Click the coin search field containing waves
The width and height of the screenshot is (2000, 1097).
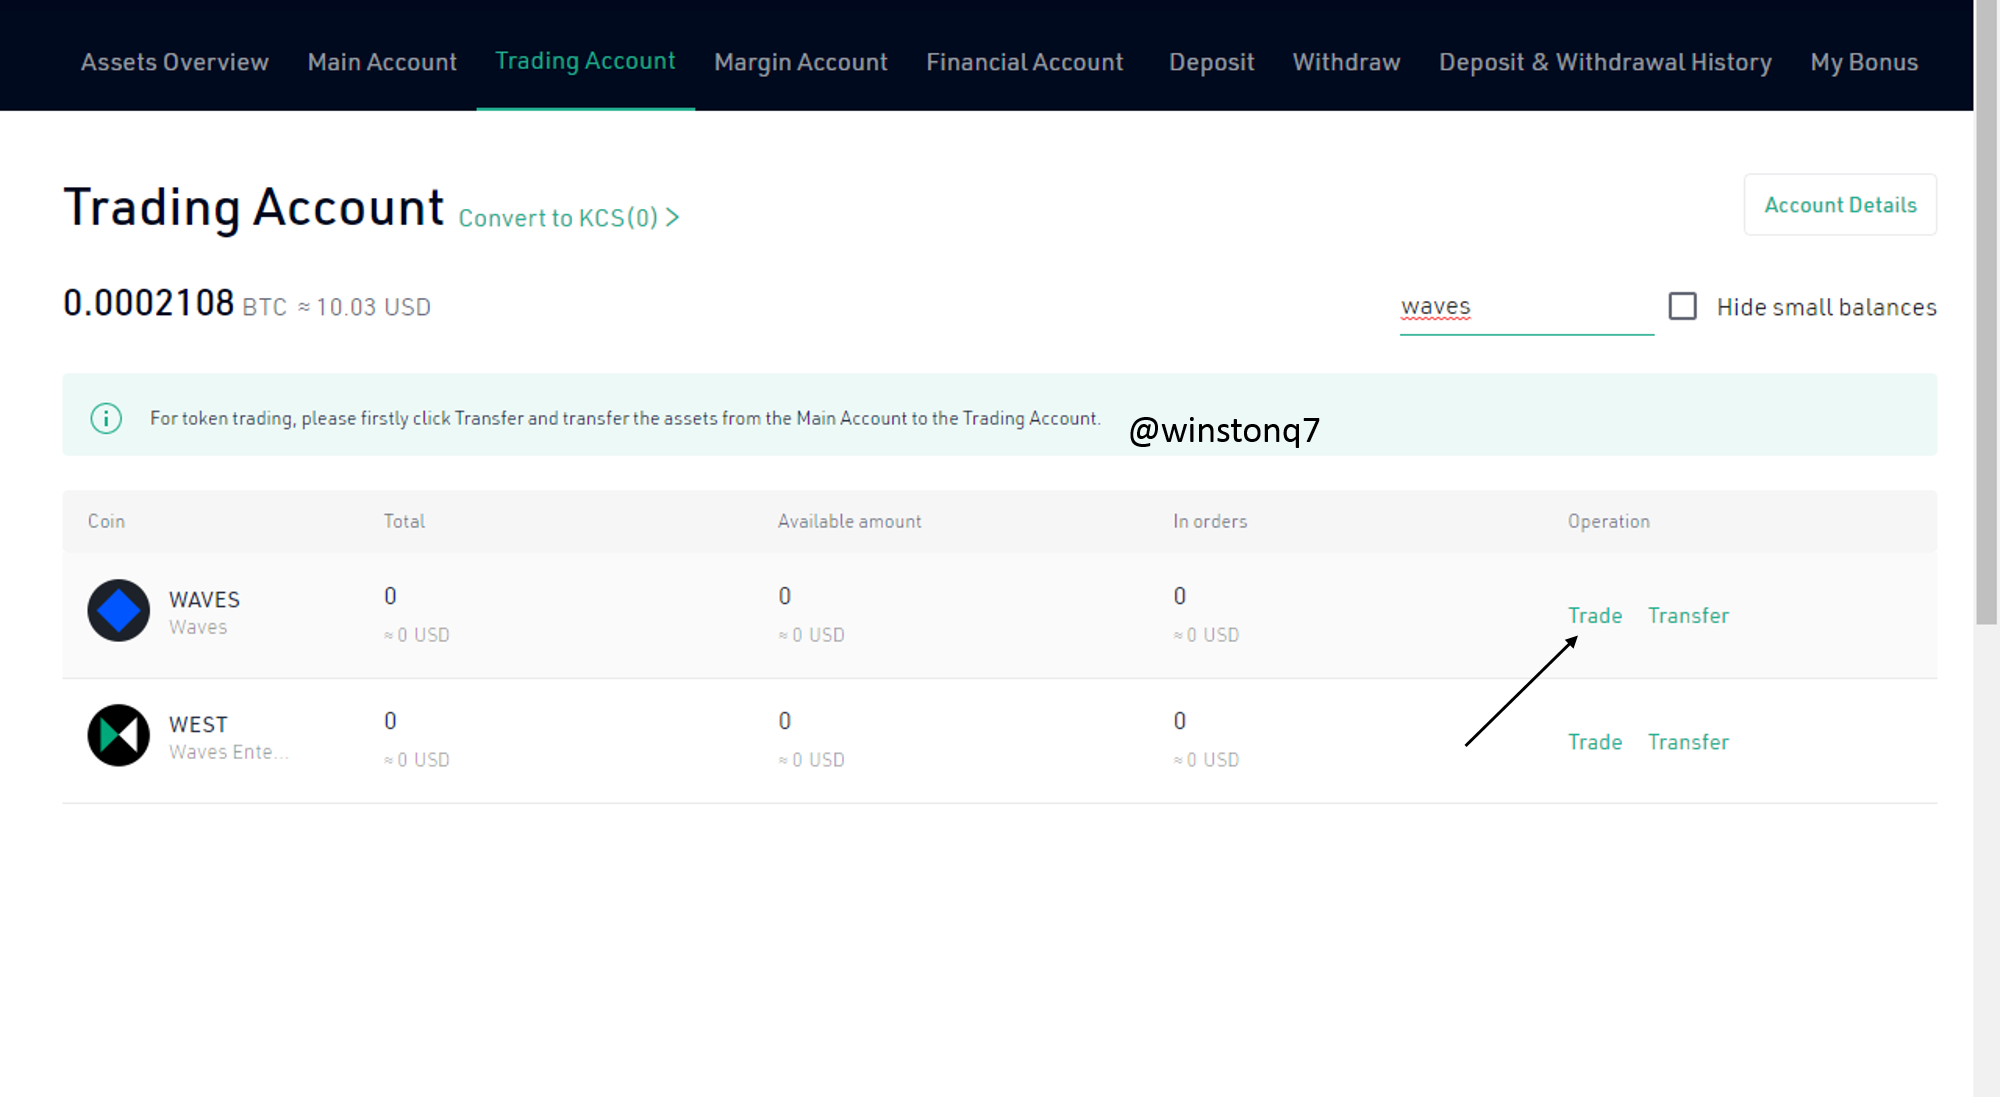(1525, 307)
